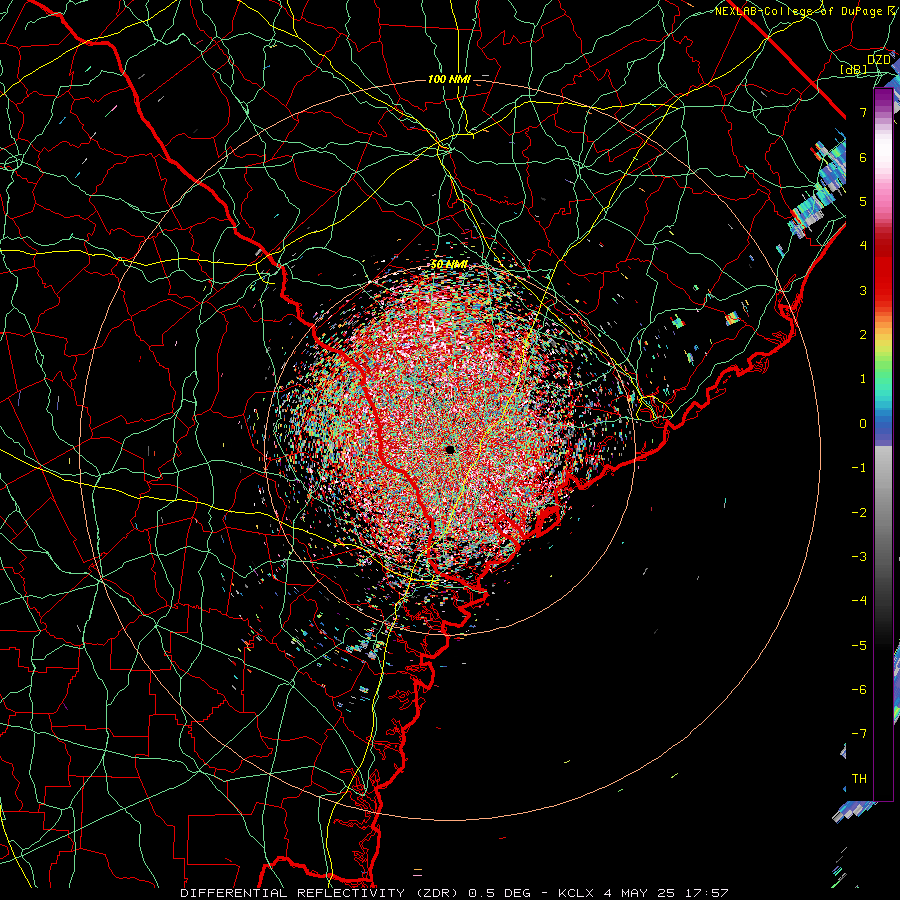Viewport: 900px width, 900px height.
Task: Select the 1 value on the dB scale
Action: tap(863, 379)
